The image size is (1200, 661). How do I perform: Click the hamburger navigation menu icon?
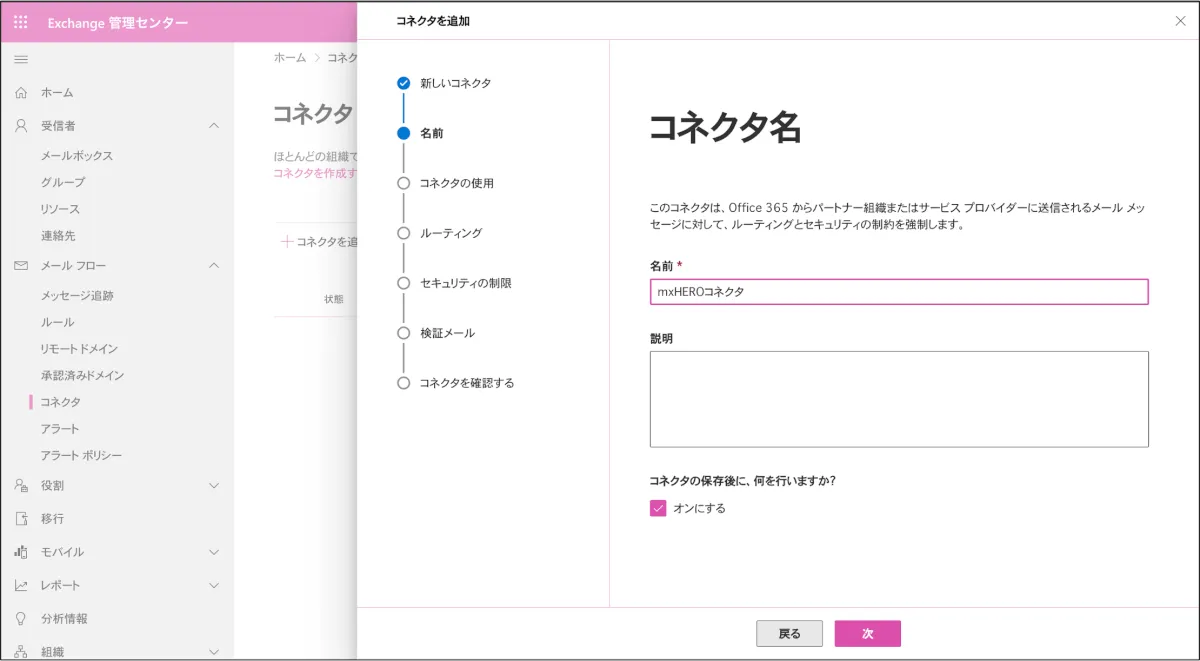pyautogui.click(x=21, y=60)
